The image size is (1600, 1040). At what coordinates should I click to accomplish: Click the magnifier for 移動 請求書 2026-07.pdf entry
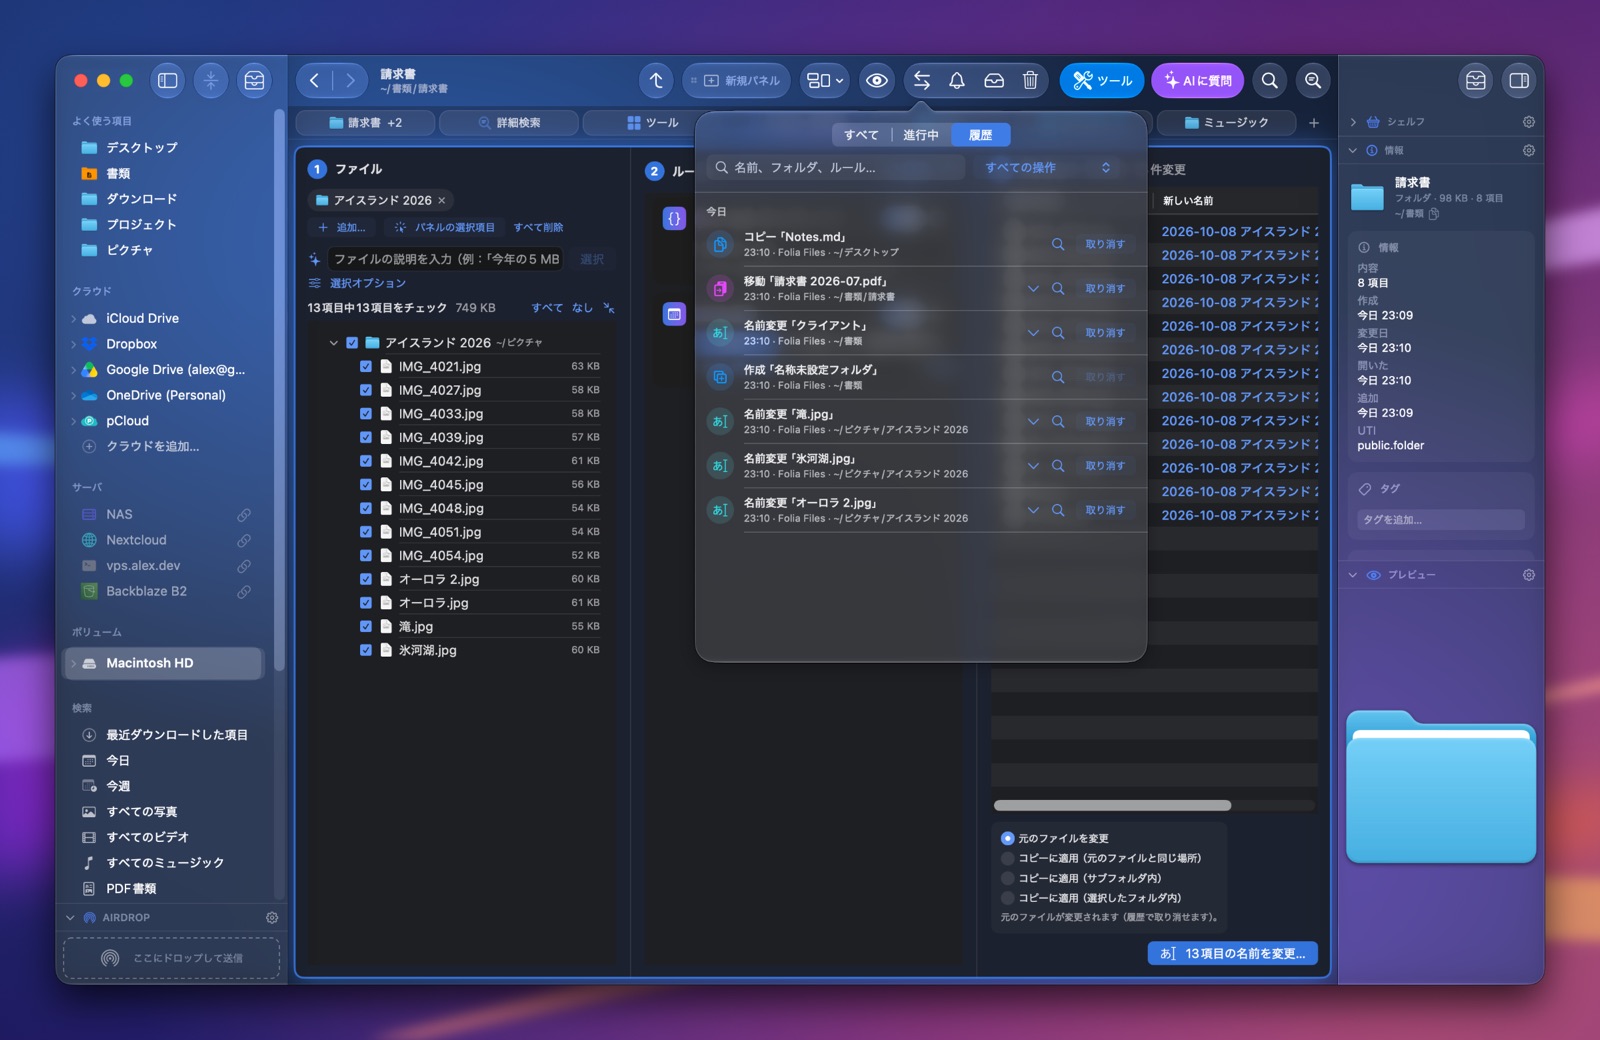coord(1058,289)
